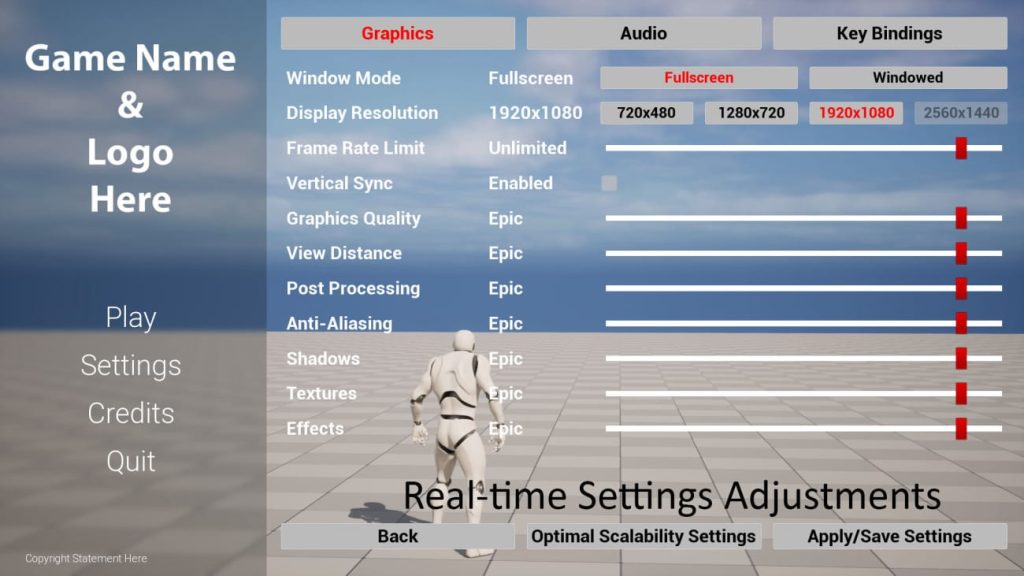Viewport: 1024px width, 576px height.
Task: Select the Graphics tab
Action: coord(396,33)
